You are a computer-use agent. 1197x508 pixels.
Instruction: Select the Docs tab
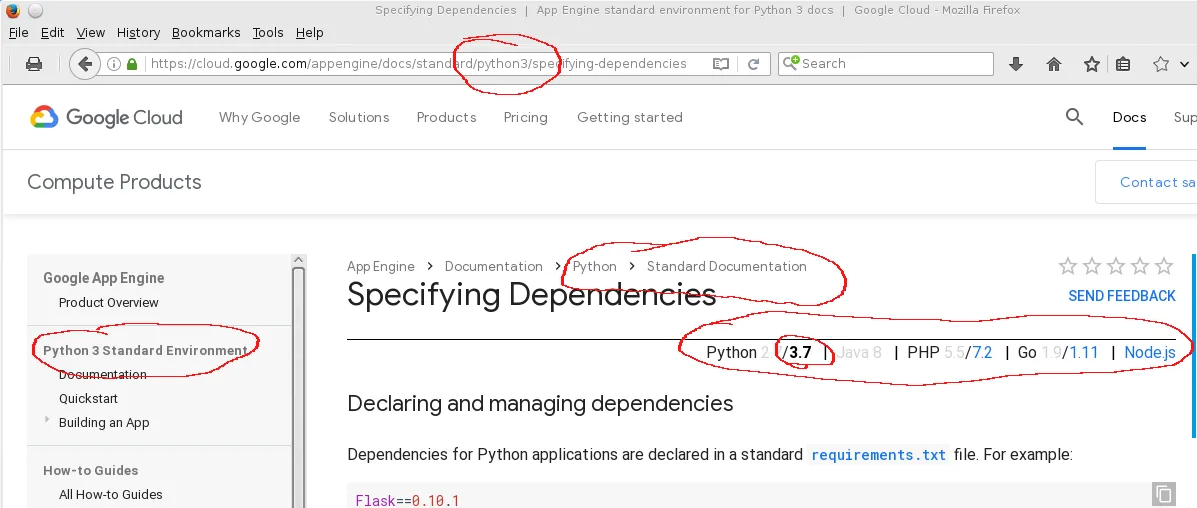pyautogui.click(x=1129, y=117)
